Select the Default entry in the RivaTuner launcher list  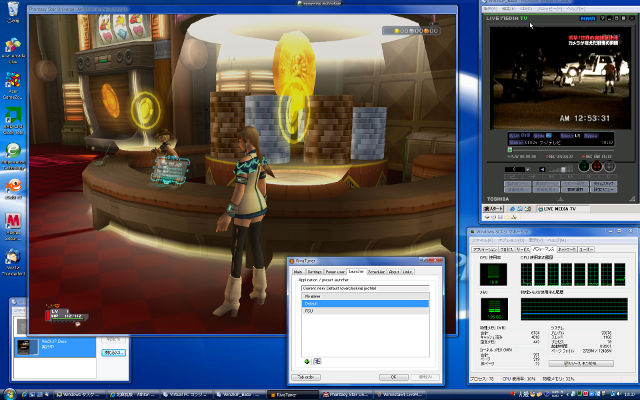pyautogui.click(x=365, y=304)
